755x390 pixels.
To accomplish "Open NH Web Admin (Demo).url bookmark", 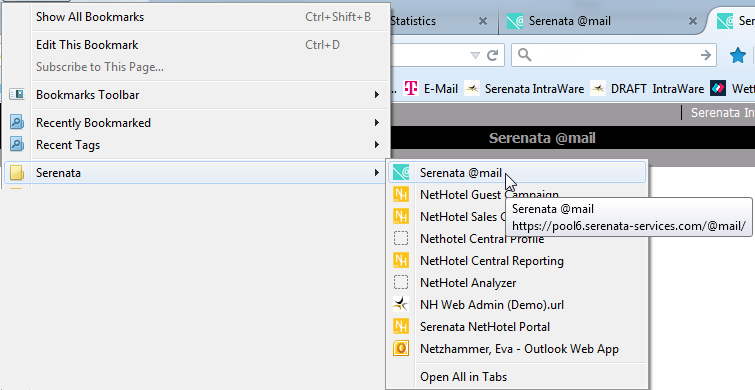I will click(517, 305).
